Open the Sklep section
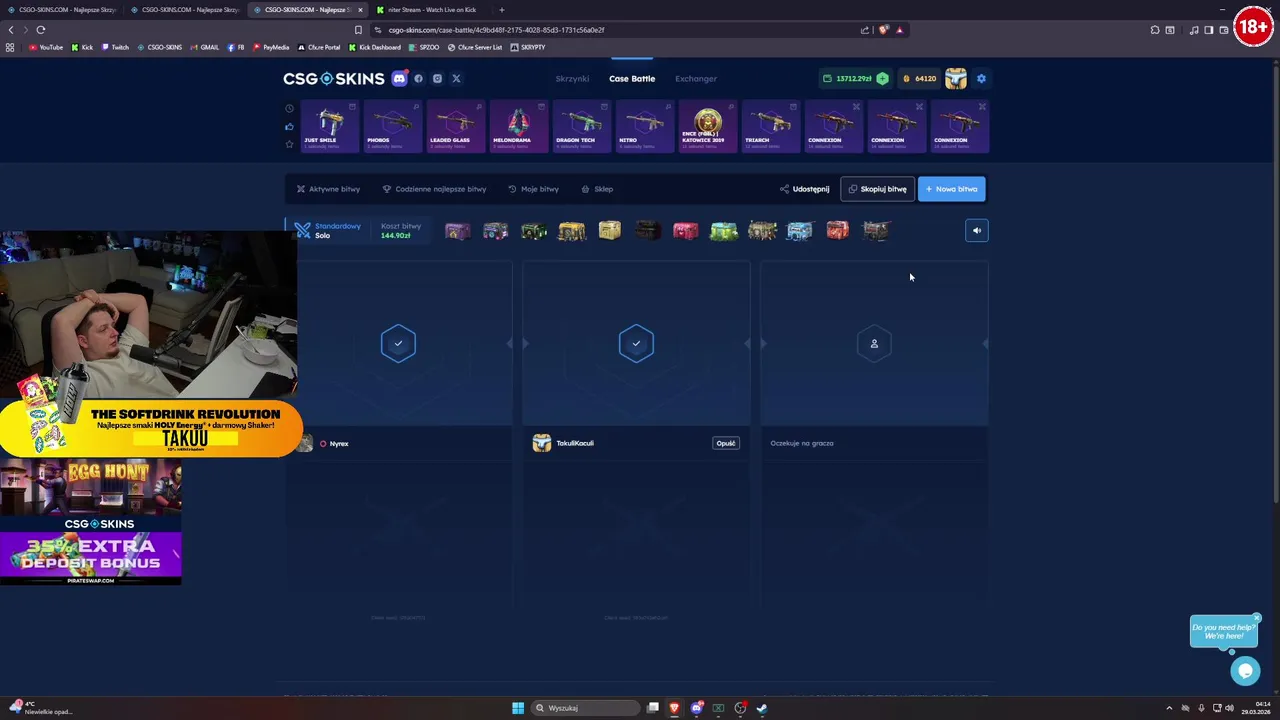The image size is (1280, 720). pyautogui.click(x=597, y=189)
